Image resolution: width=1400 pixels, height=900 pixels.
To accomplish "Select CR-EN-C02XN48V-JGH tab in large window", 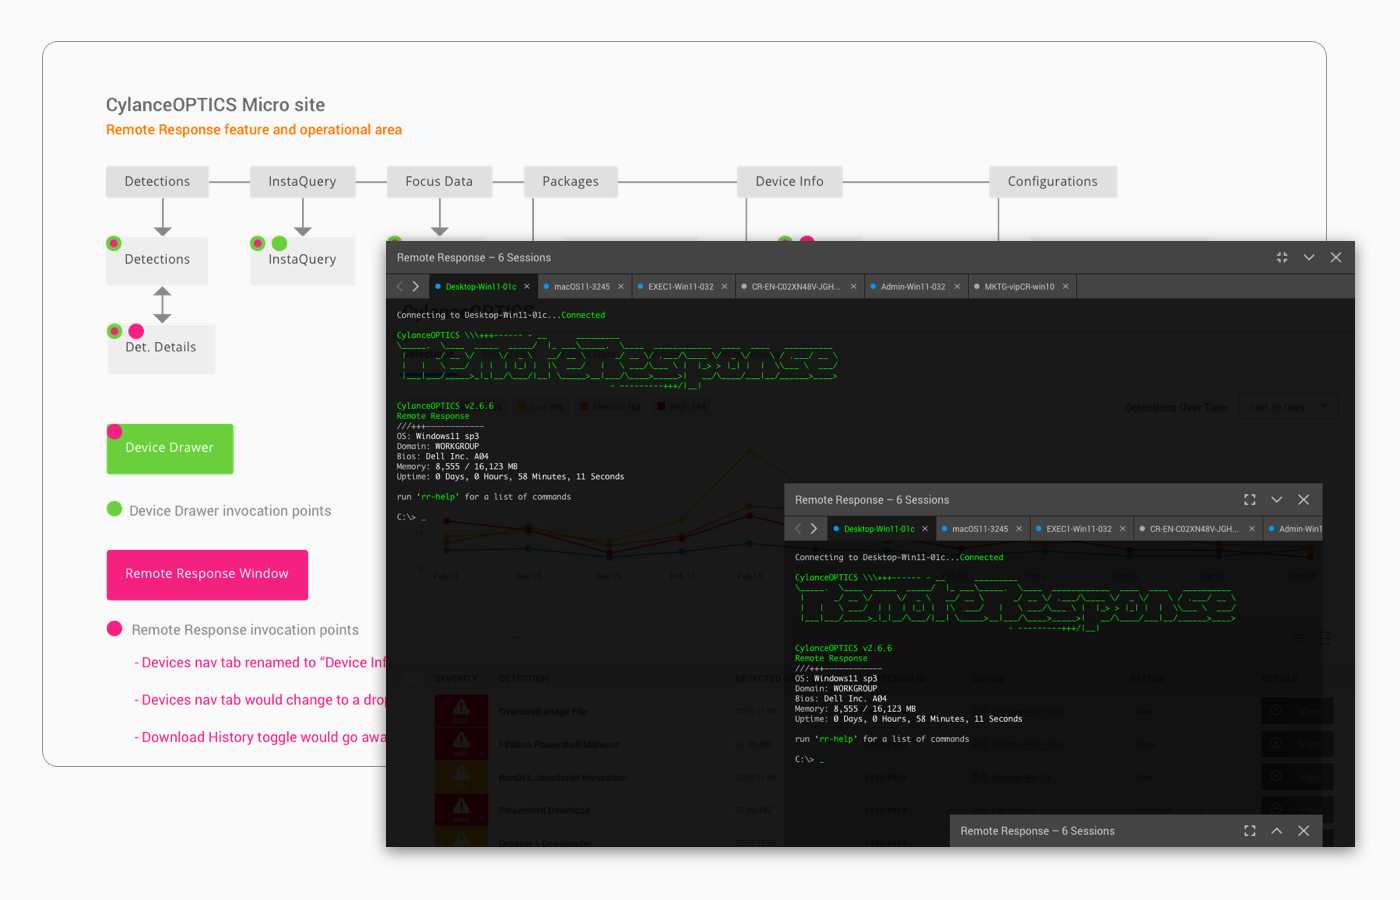I will click(x=795, y=287).
